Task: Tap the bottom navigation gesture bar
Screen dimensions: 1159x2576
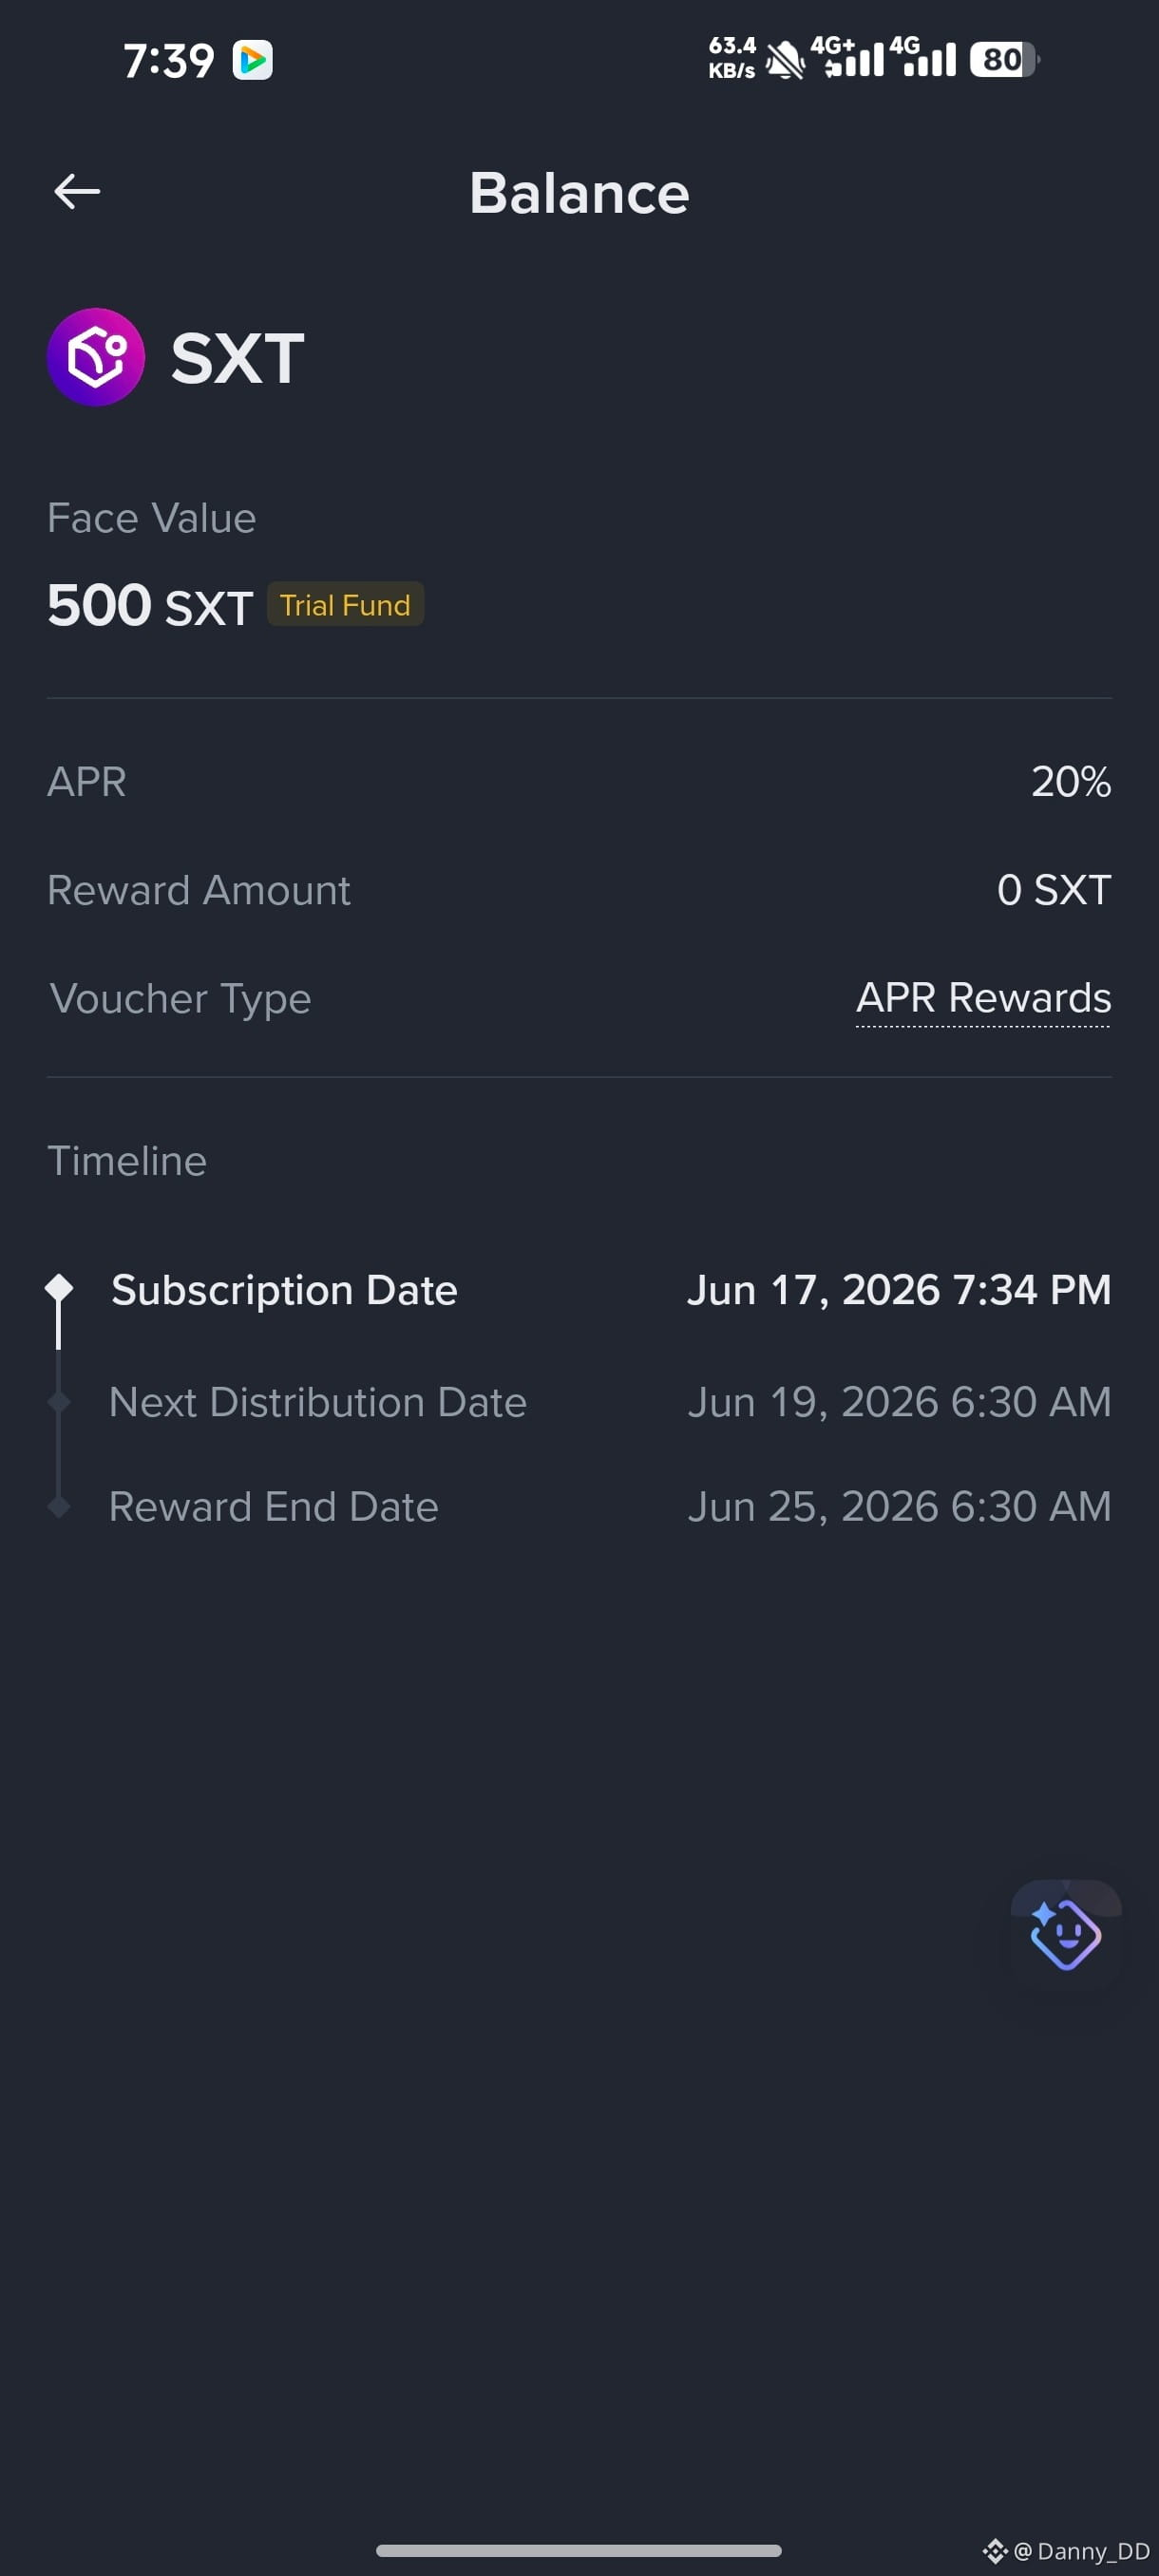Action: (579, 2550)
